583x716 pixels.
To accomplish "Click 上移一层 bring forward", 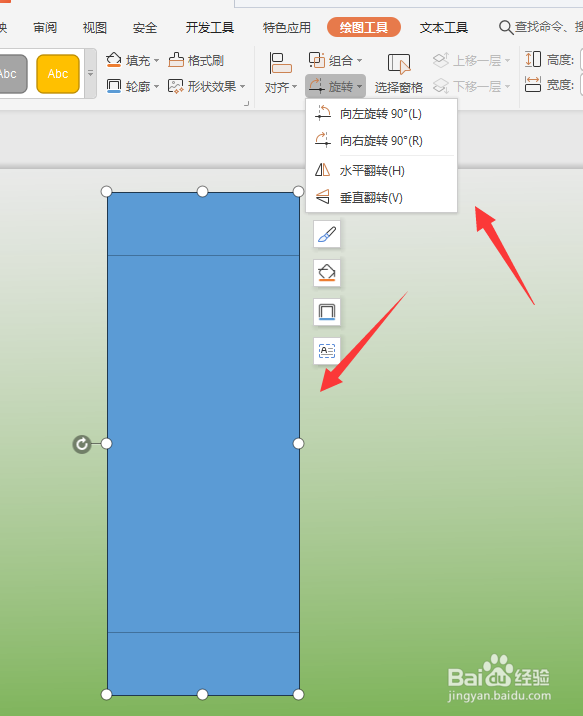I will 467,60.
